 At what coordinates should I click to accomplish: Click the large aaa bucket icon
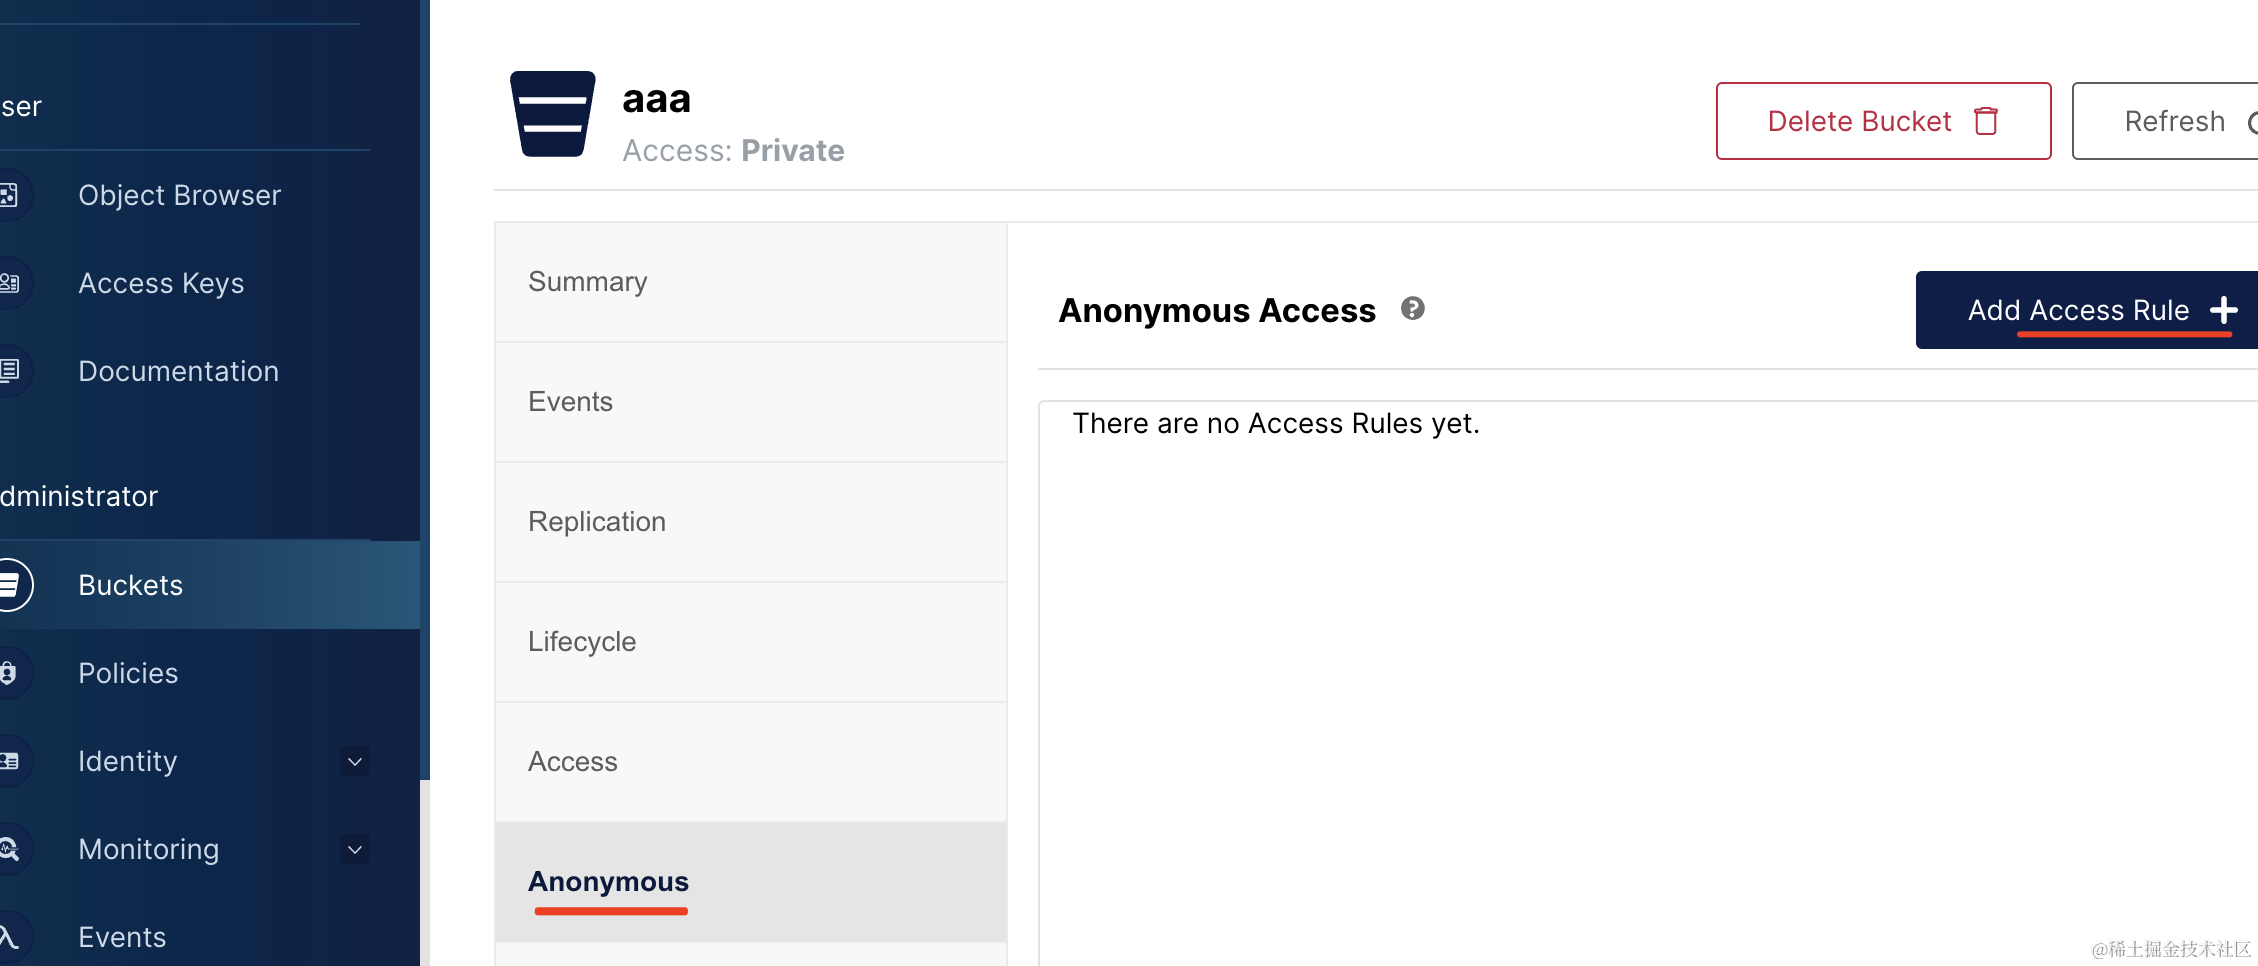[x=553, y=114]
